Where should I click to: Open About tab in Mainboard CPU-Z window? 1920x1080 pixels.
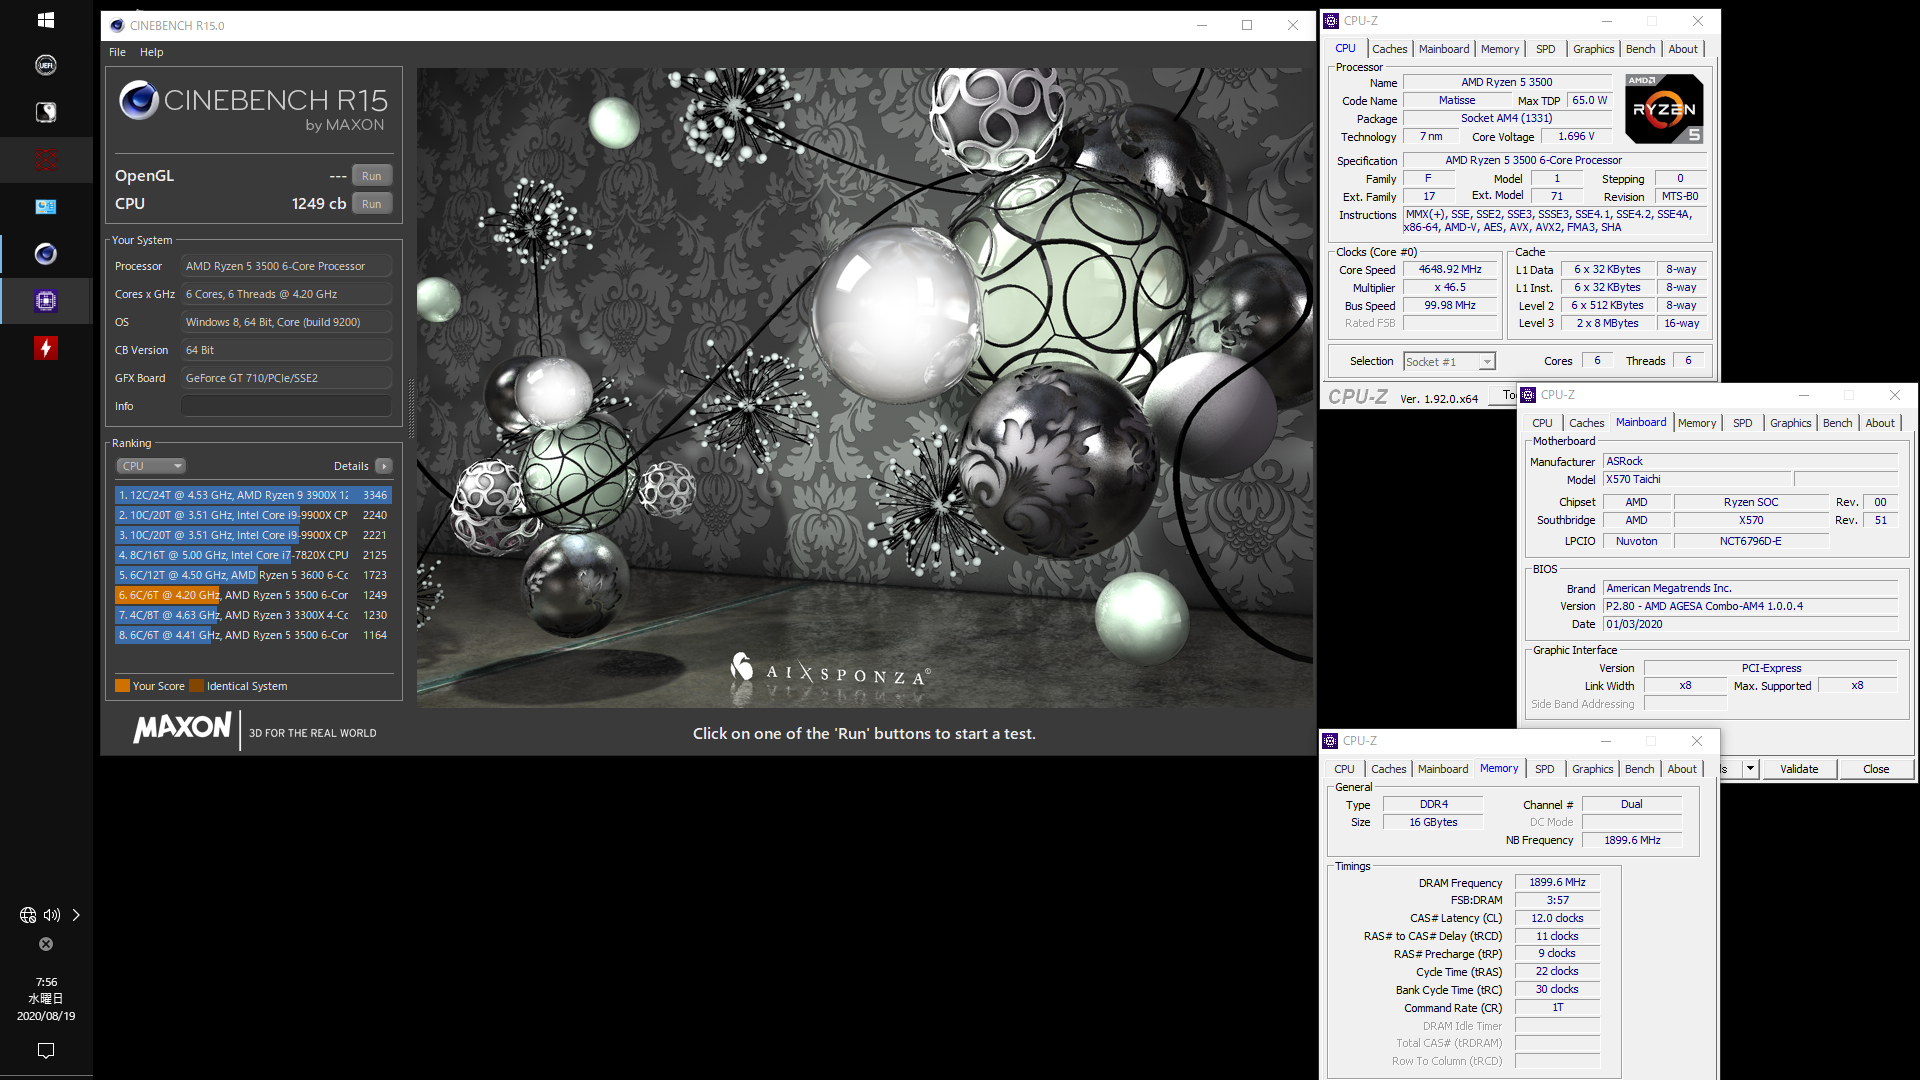click(1879, 423)
